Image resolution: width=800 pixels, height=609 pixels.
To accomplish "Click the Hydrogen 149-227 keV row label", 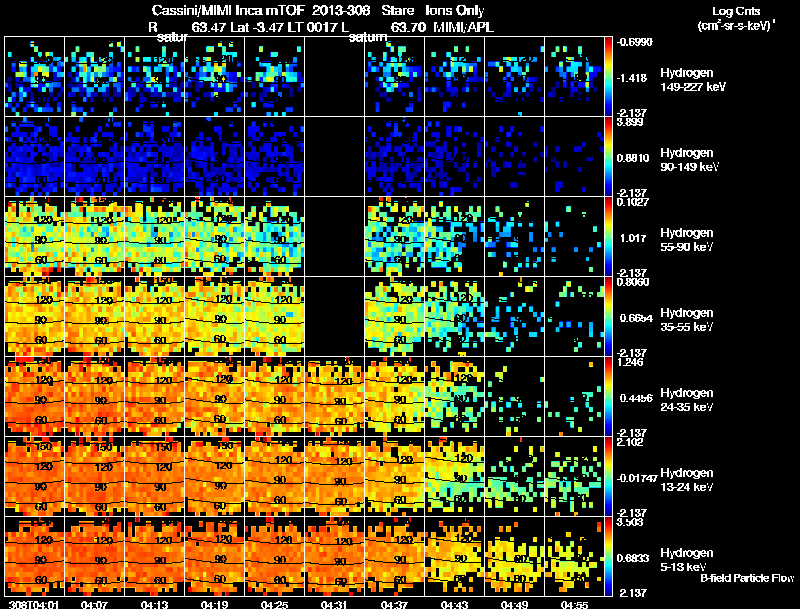I will pos(693,80).
